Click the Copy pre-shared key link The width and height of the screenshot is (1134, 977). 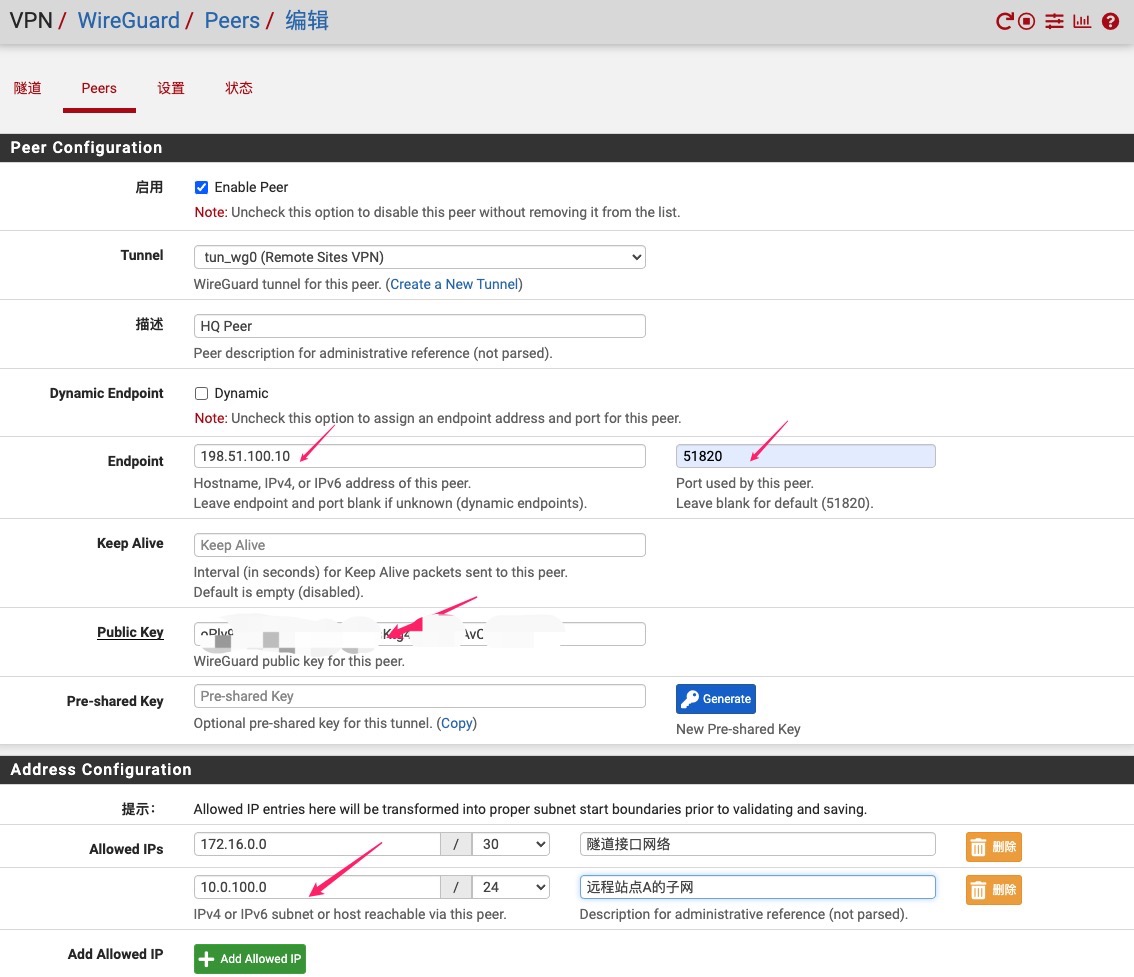456,723
